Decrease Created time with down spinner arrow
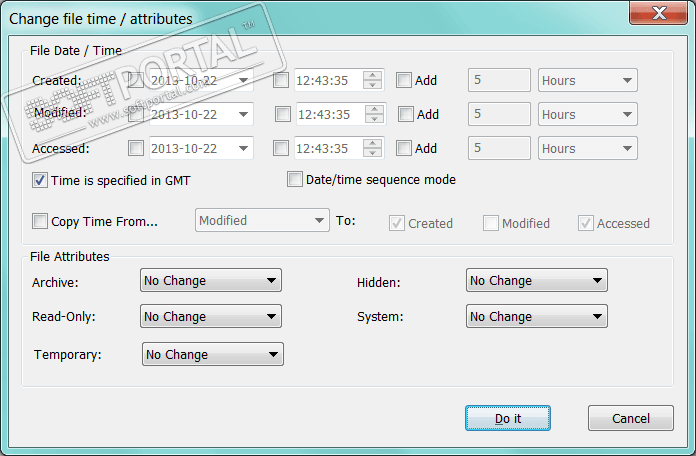The image size is (696, 456). click(x=372, y=85)
